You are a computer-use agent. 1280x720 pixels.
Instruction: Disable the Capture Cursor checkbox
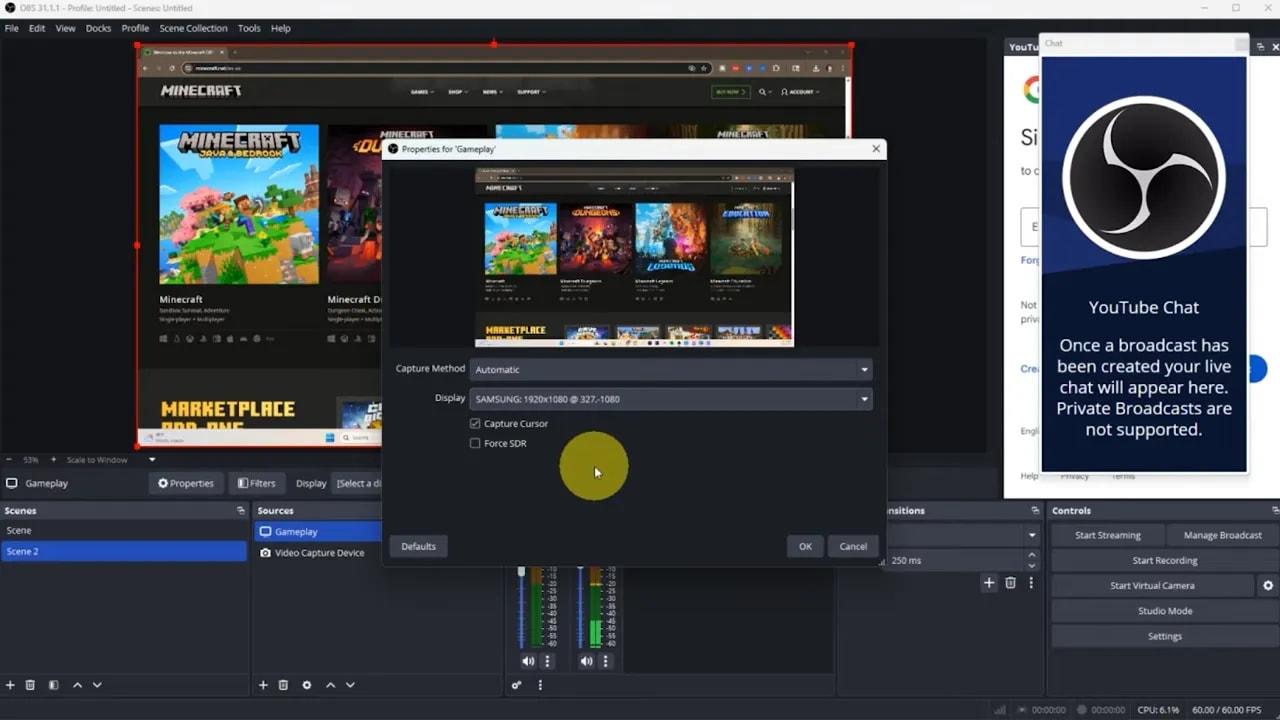click(x=476, y=423)
